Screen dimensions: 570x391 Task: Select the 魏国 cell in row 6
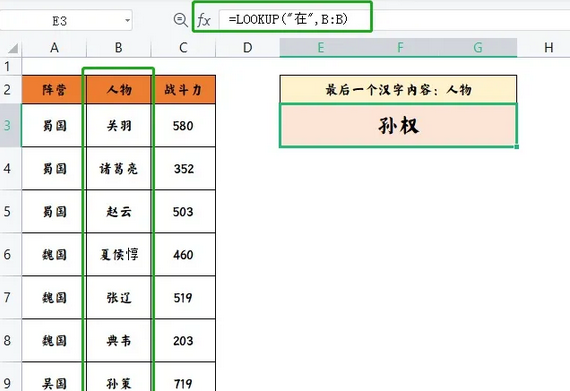(x=54, y=254)
